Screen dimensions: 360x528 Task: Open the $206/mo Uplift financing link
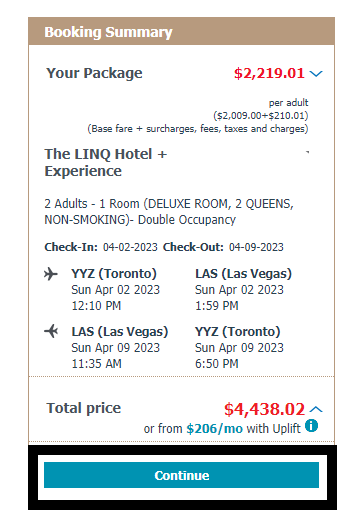pos(215,429)
